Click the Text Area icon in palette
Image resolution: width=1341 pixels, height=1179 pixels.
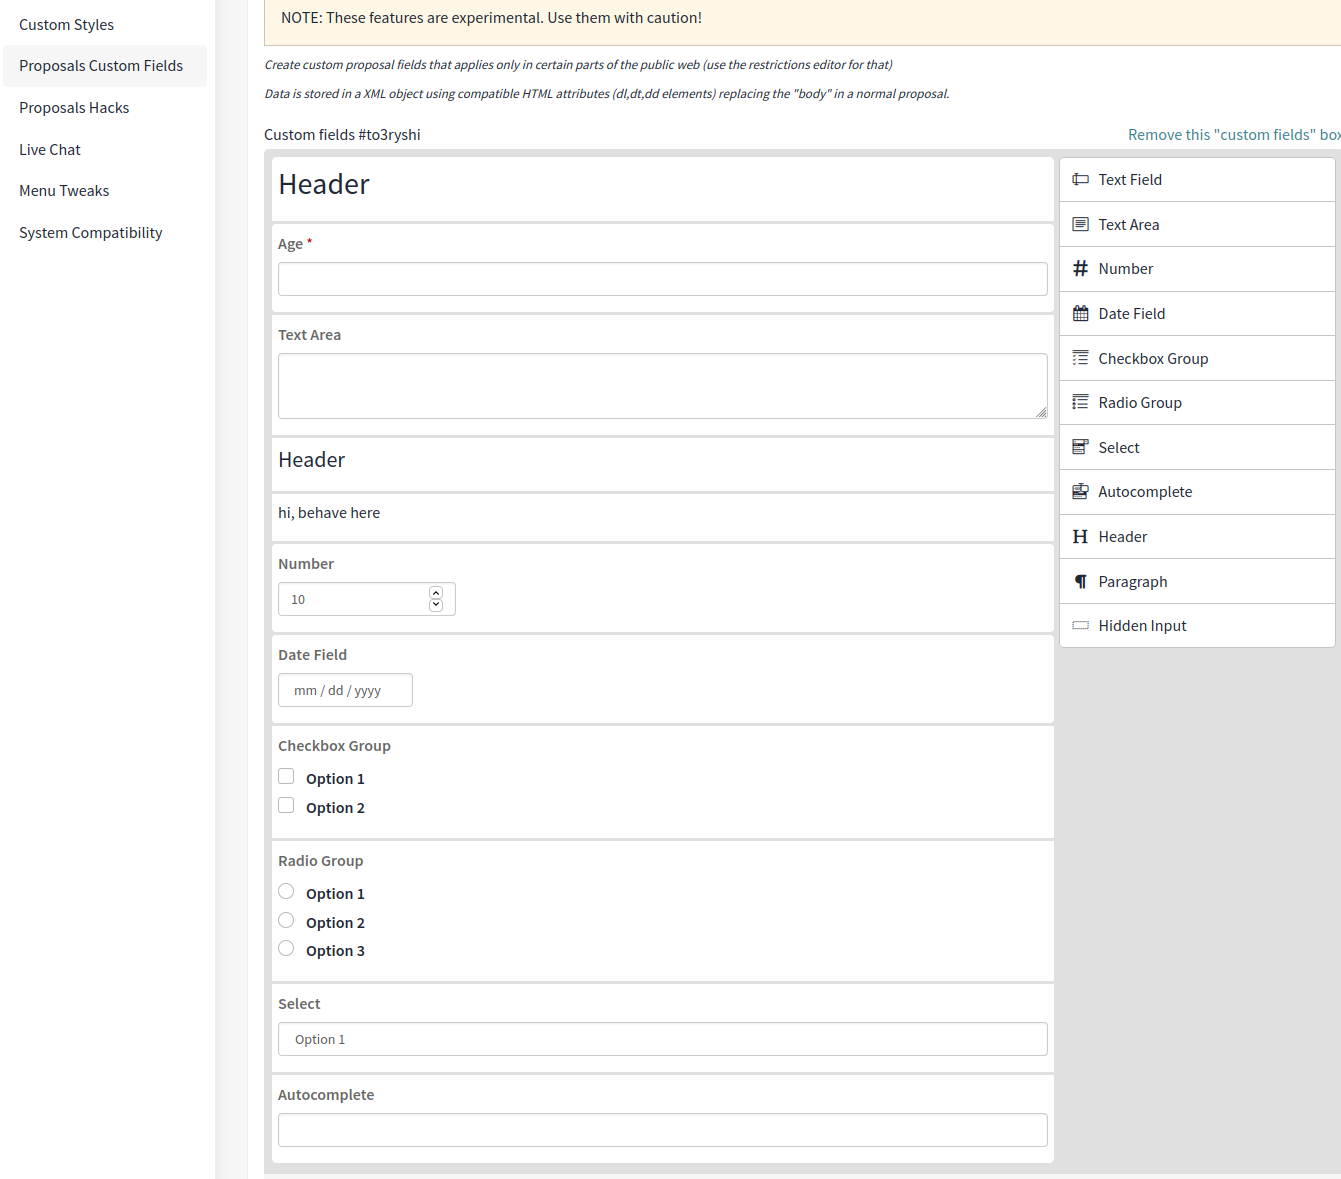[x=1080, y=224]
